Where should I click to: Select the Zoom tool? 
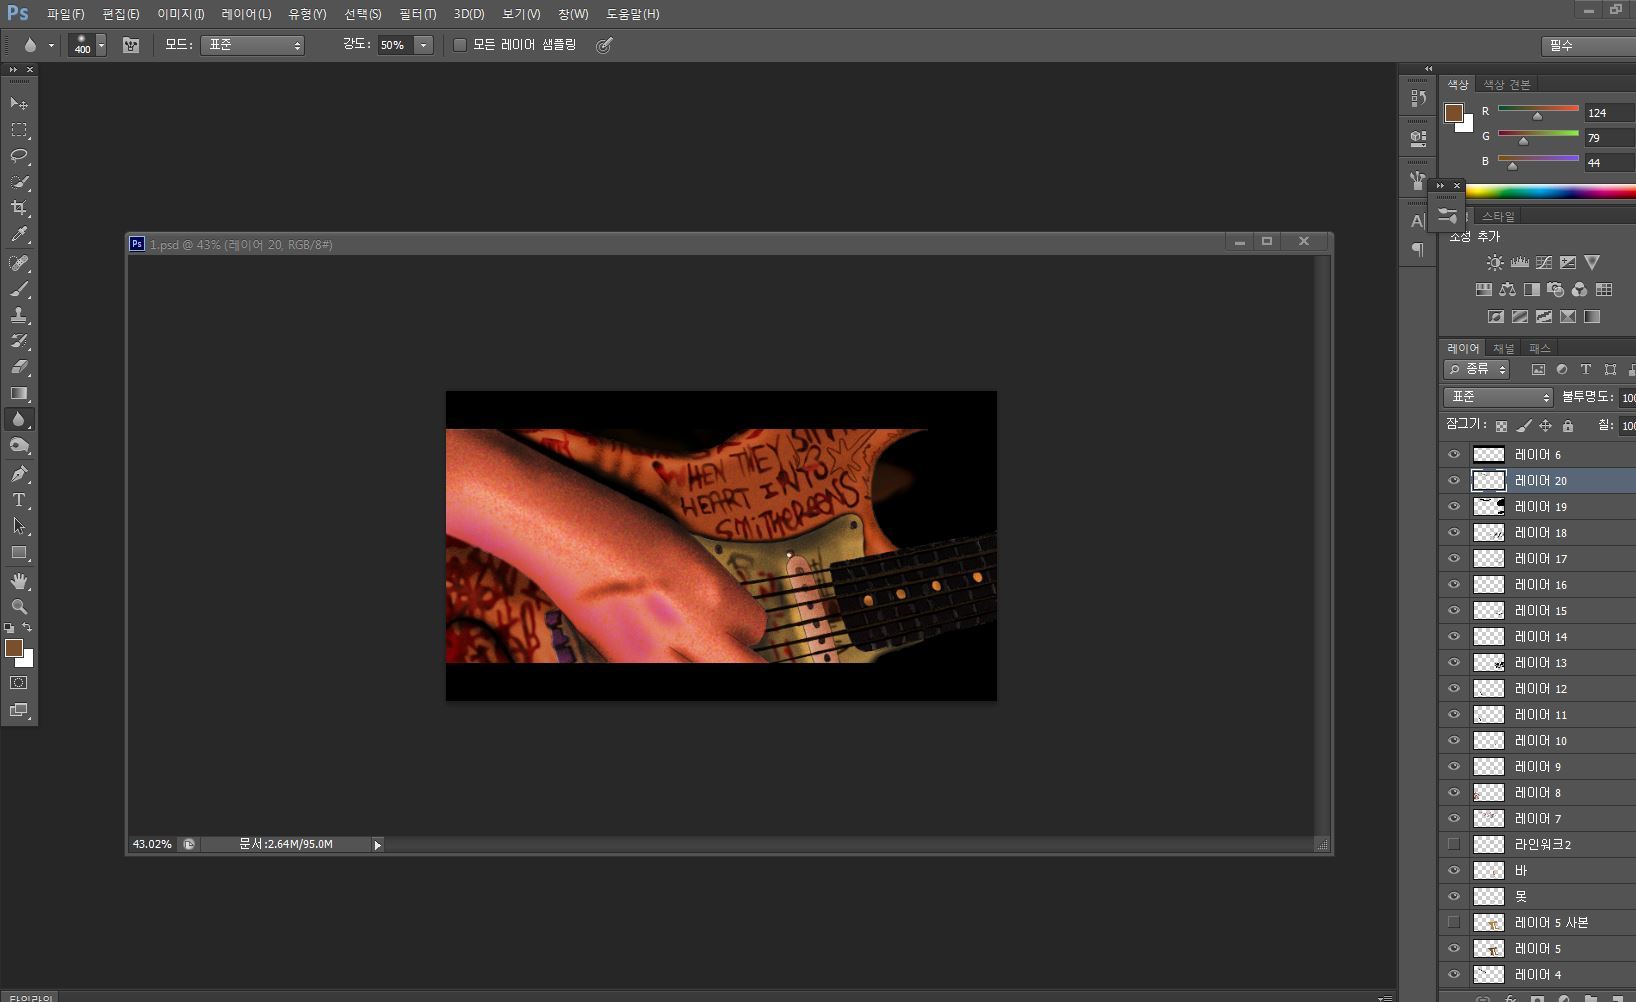(19, 607)
